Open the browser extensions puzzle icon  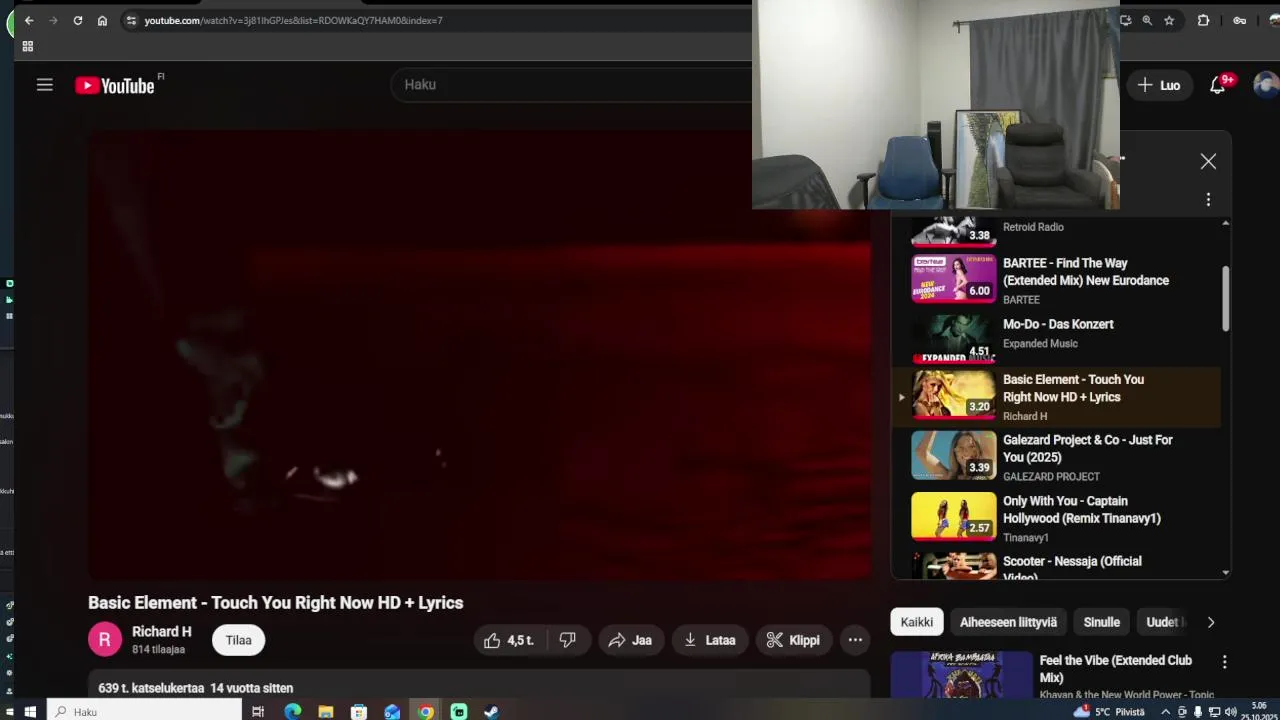(1203, 20)
